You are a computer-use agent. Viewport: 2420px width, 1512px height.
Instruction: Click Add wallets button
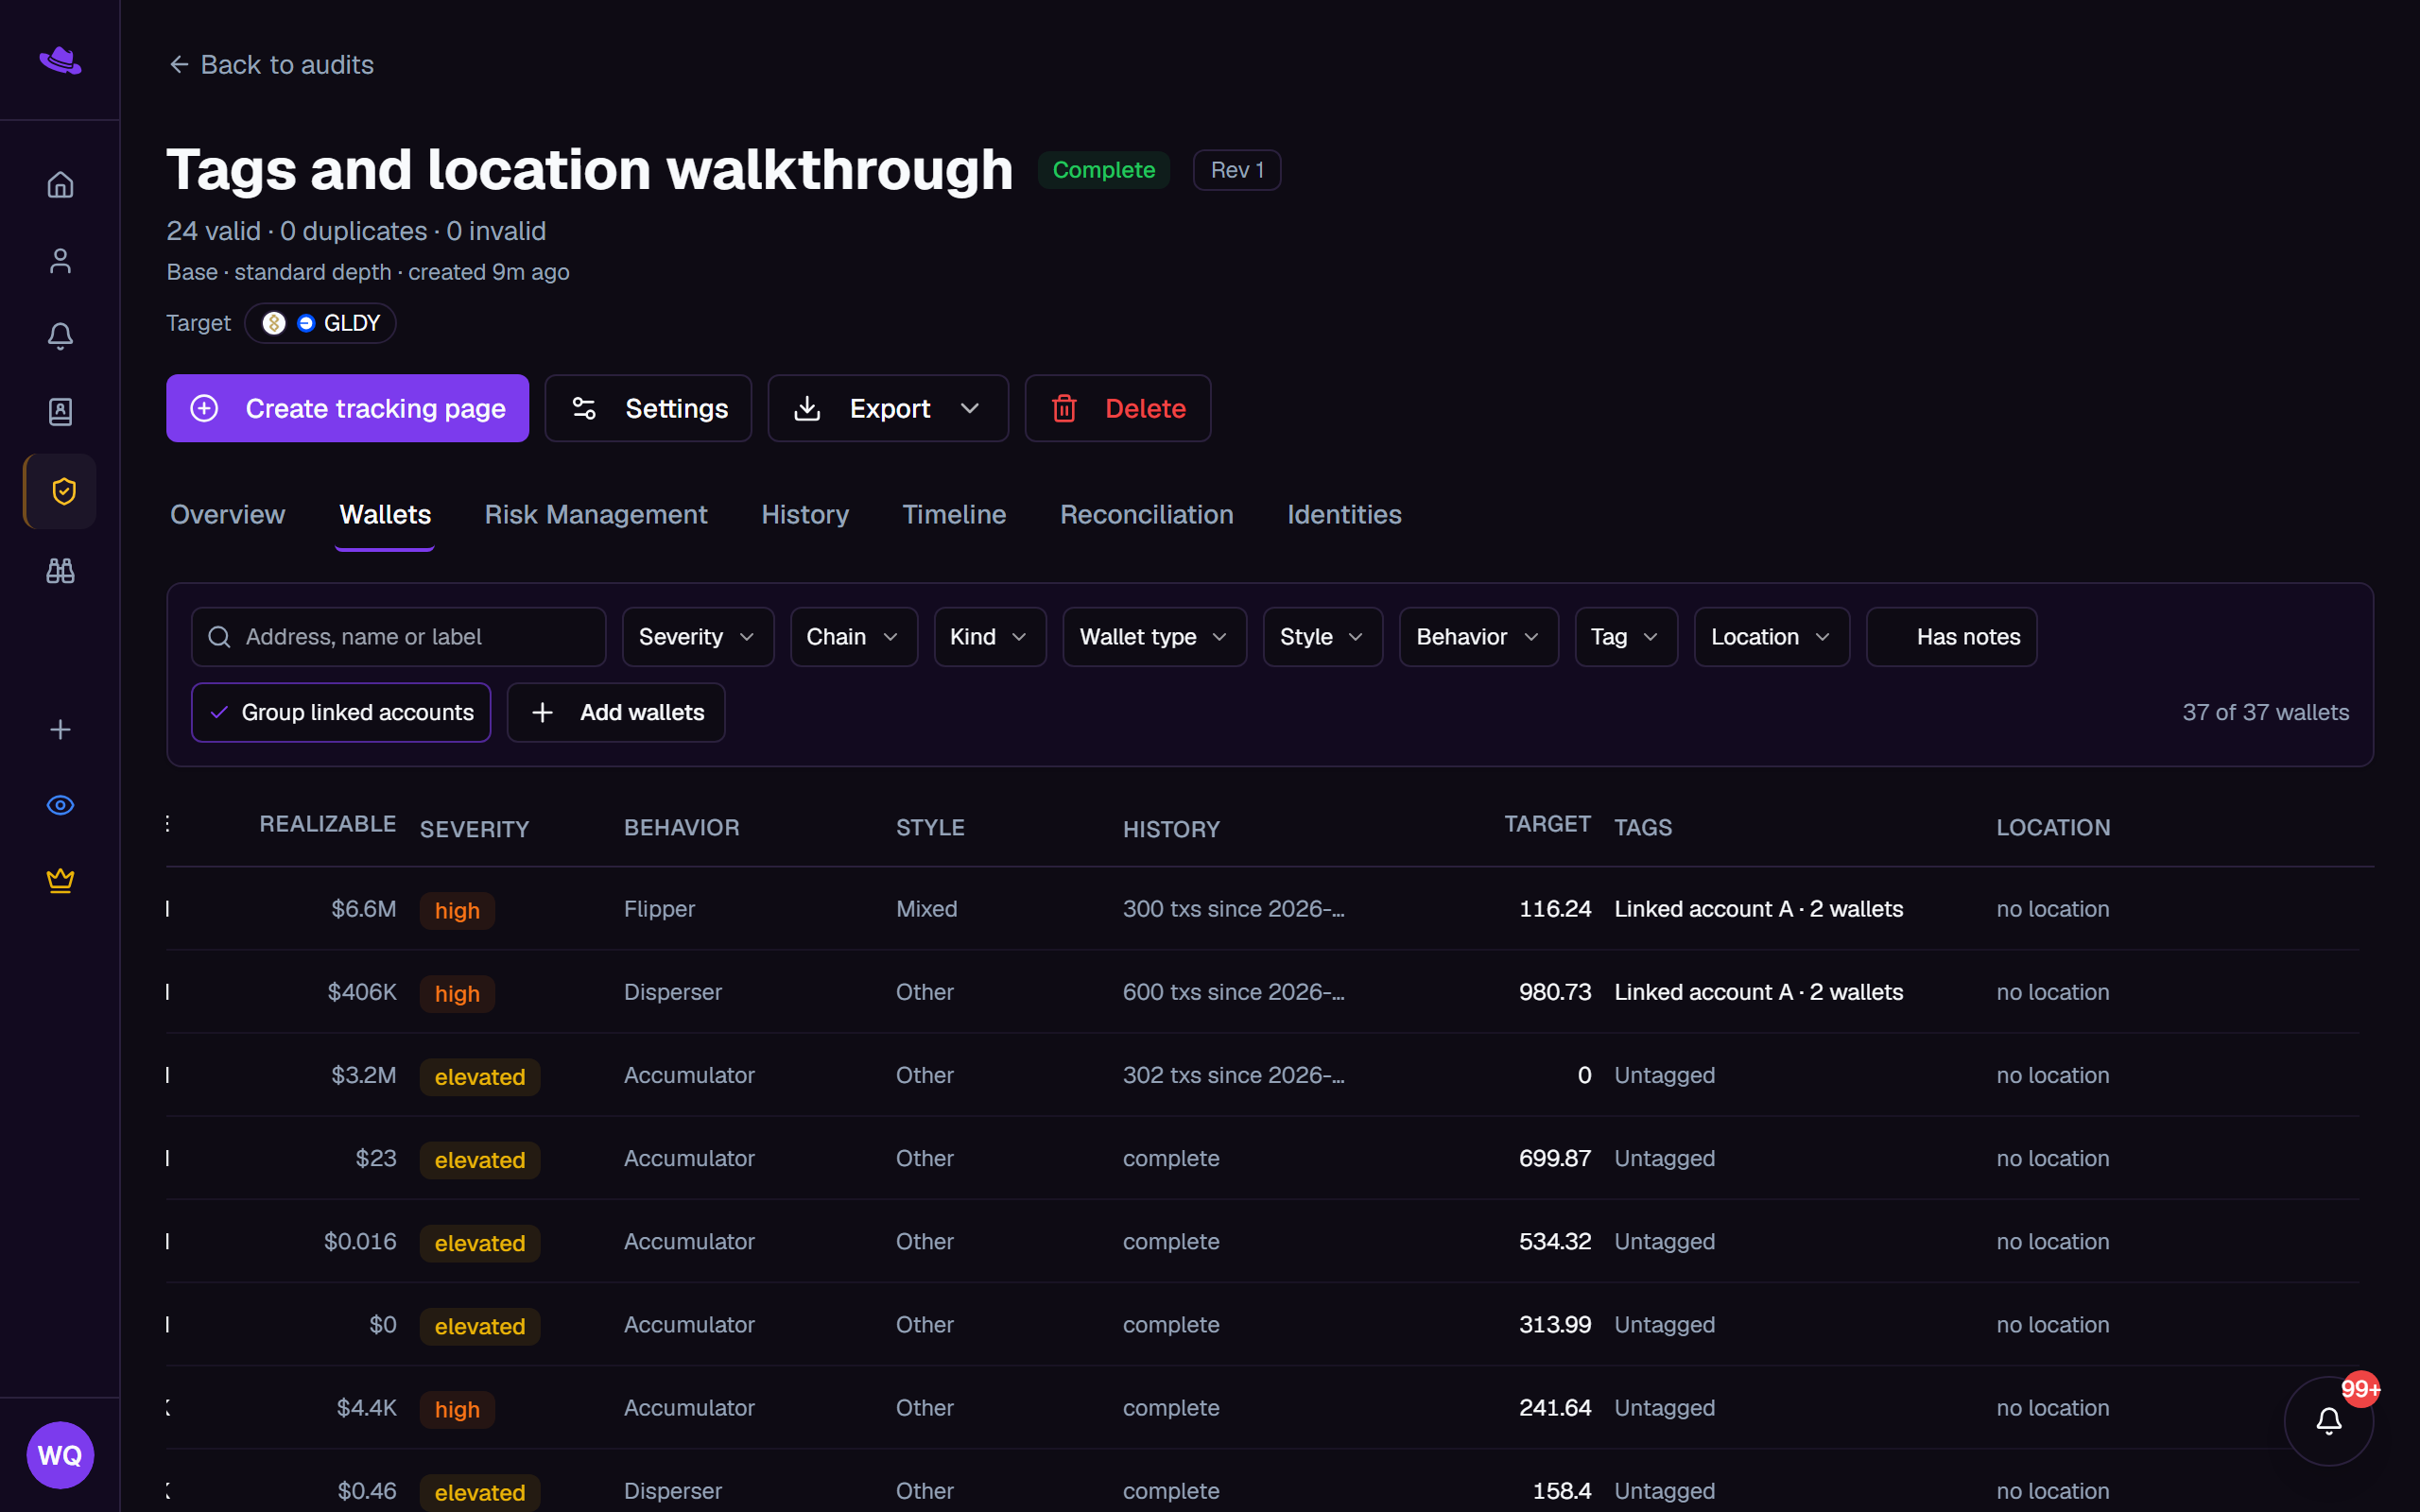(616, 712)
